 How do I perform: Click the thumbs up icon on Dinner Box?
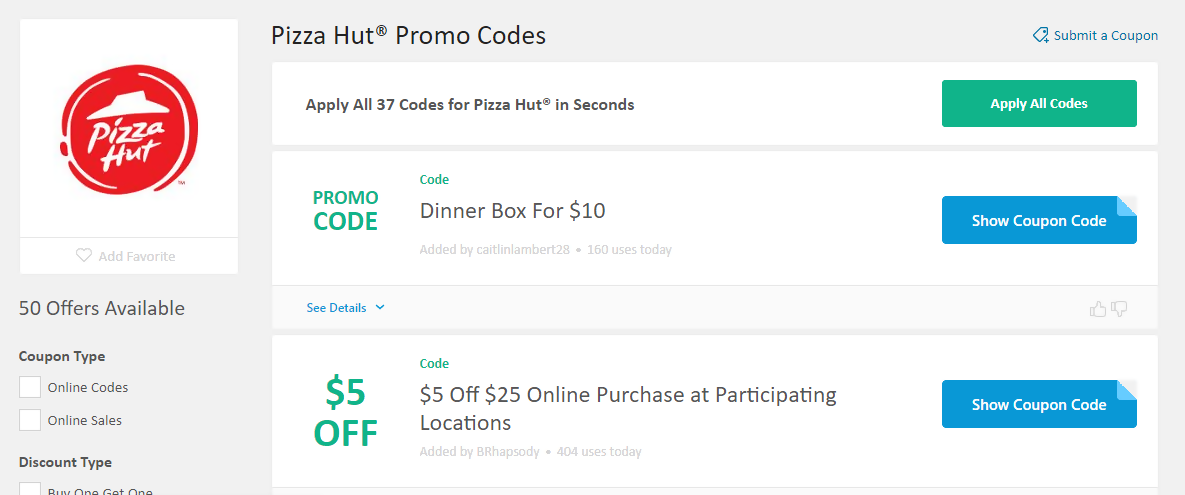1098,309
